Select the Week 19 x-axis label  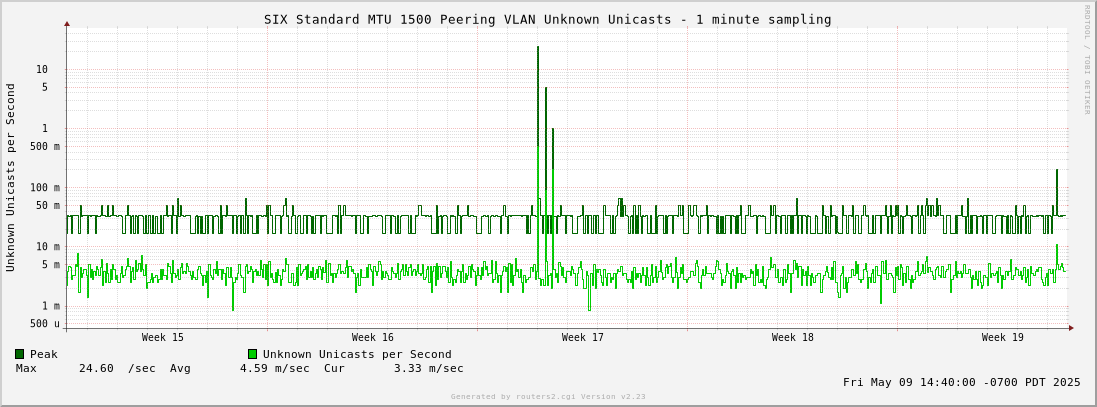[1002, 338]
